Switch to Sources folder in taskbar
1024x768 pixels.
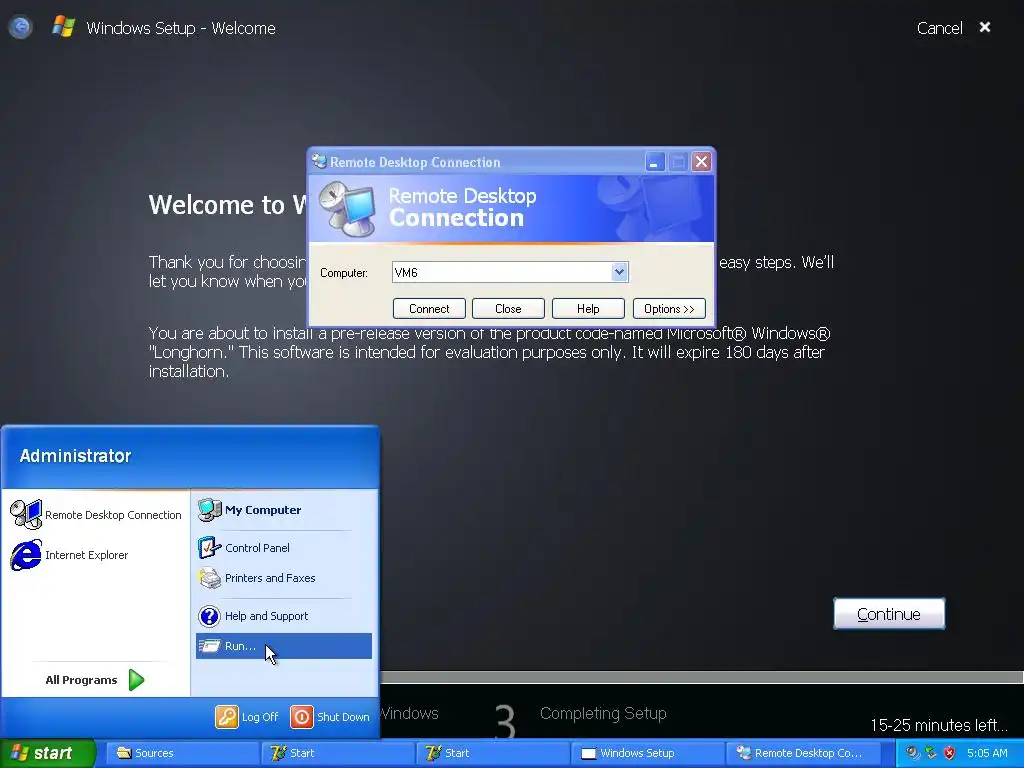point(182,753)
